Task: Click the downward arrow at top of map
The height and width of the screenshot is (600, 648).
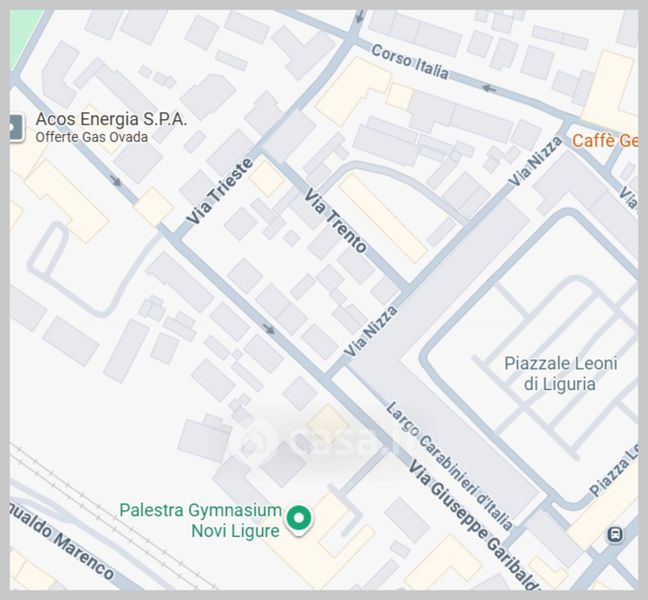Action: 360,16
